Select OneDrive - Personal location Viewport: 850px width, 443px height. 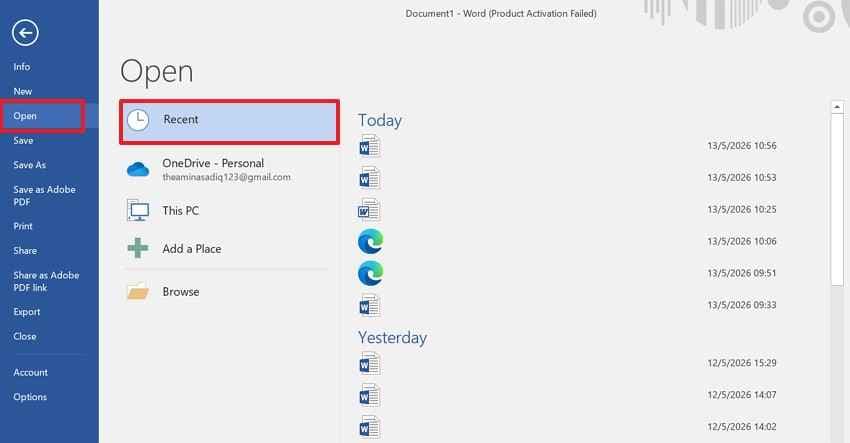coord(226,169)
